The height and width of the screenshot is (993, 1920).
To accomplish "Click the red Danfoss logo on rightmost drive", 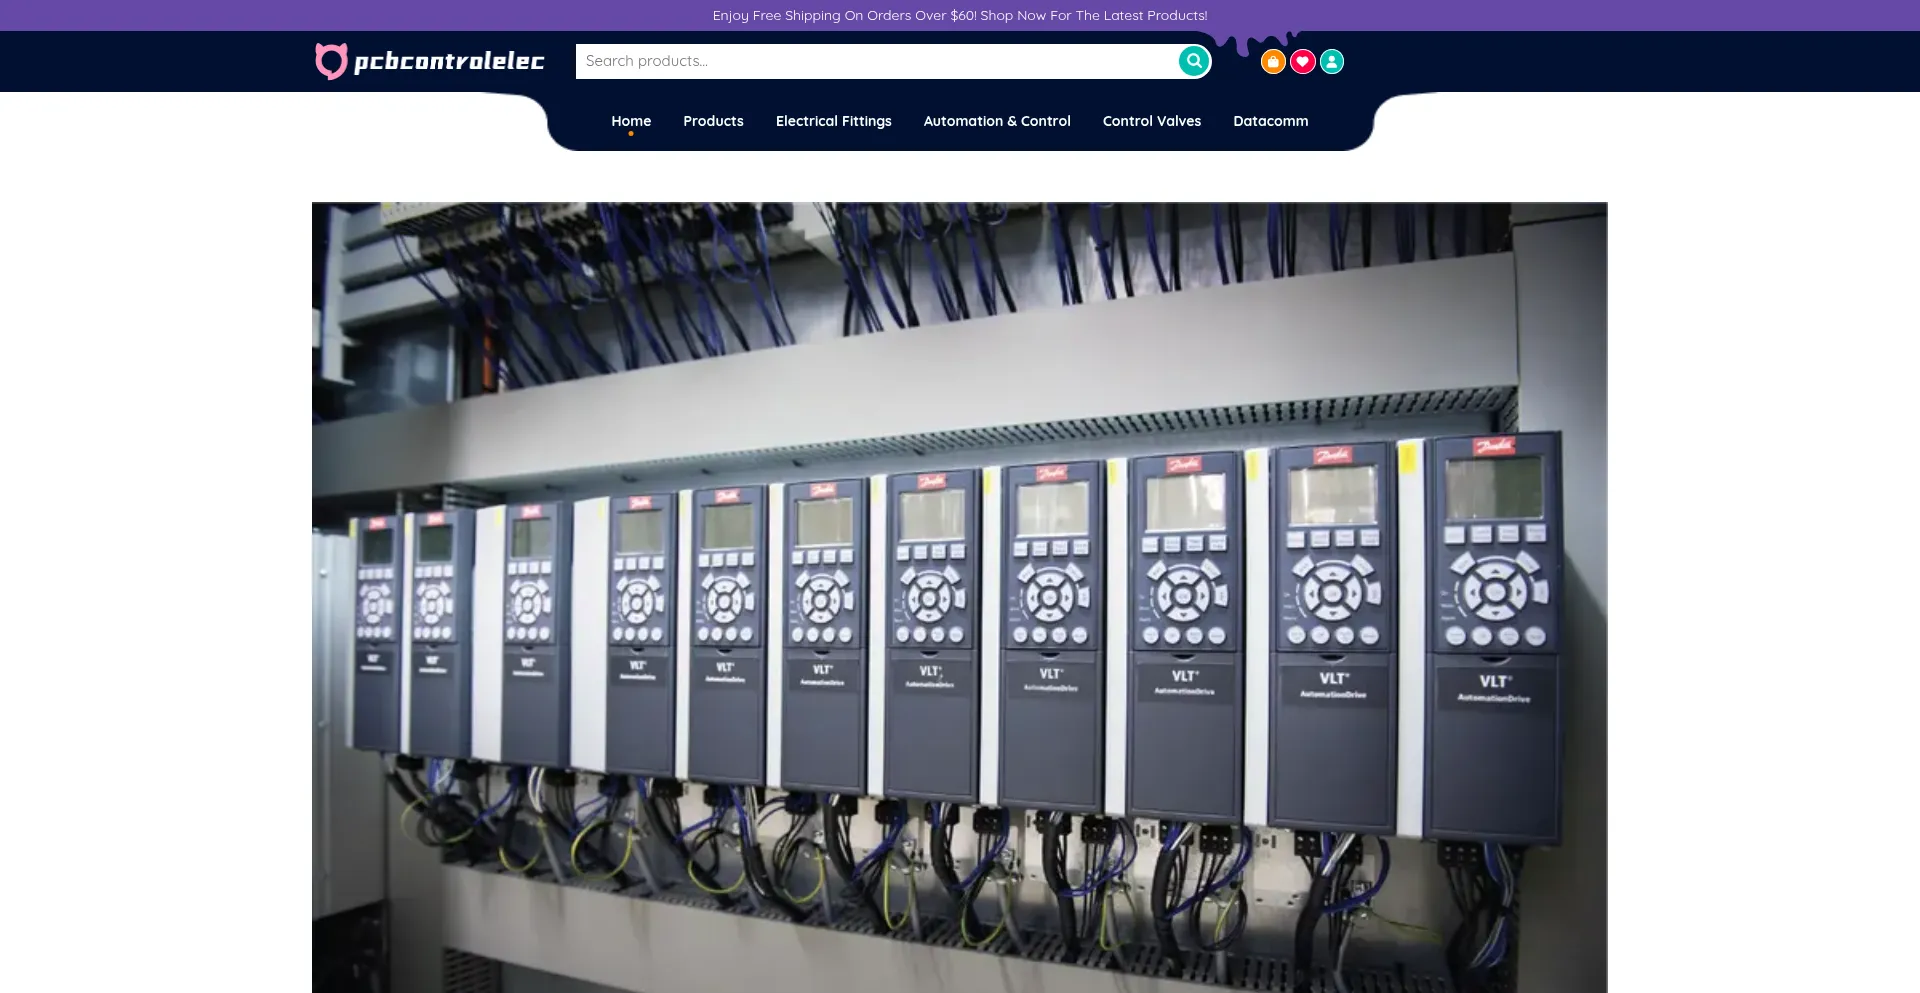I will pyautogui.click(x=1494, y=446).
